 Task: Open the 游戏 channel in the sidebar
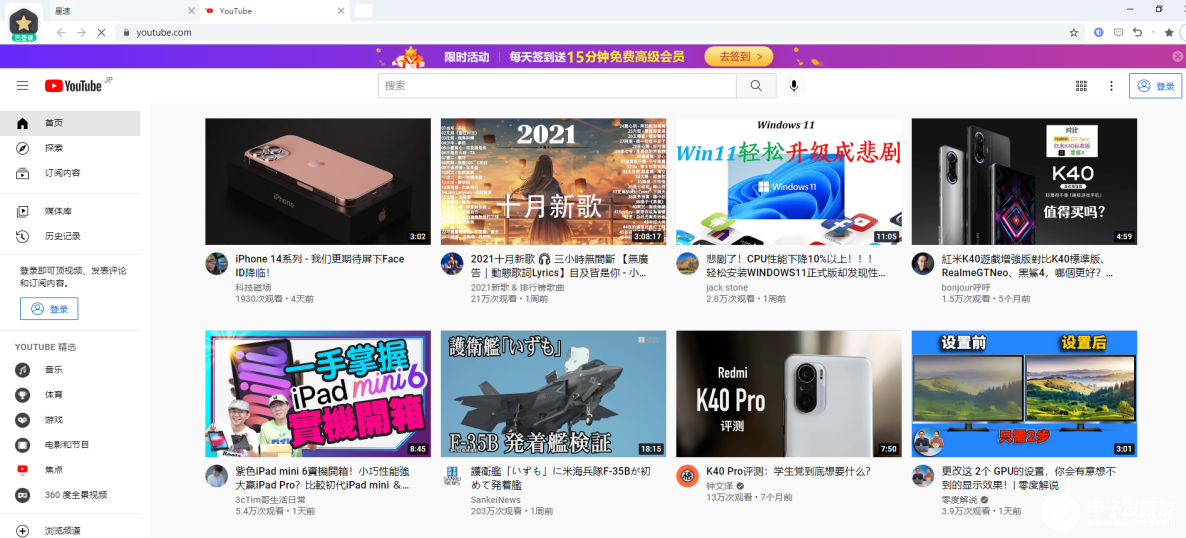pos(70,420)
